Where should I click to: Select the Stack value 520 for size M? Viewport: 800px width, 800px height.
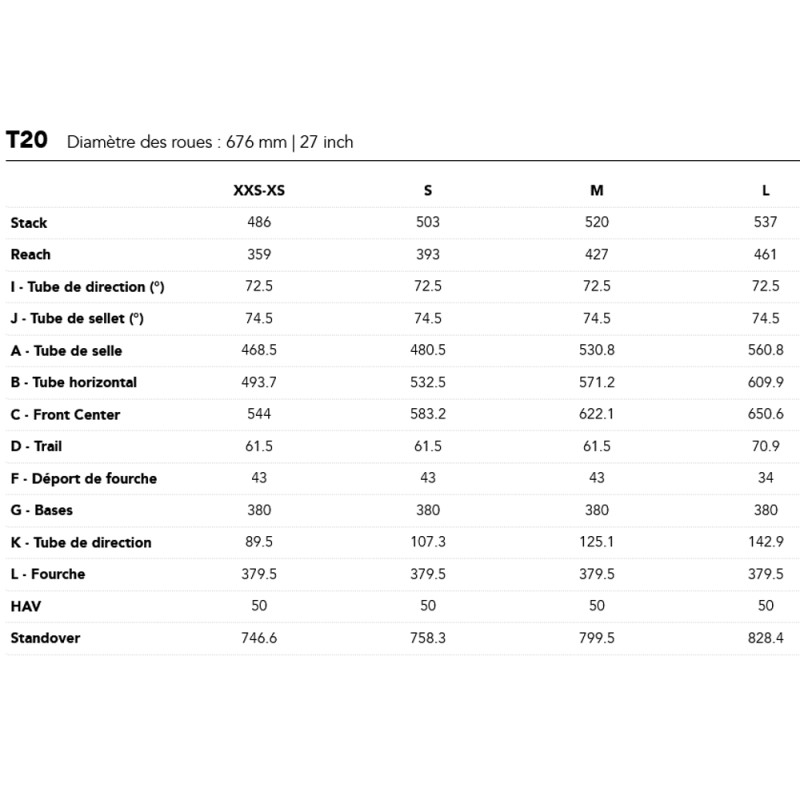pos(597,222)
